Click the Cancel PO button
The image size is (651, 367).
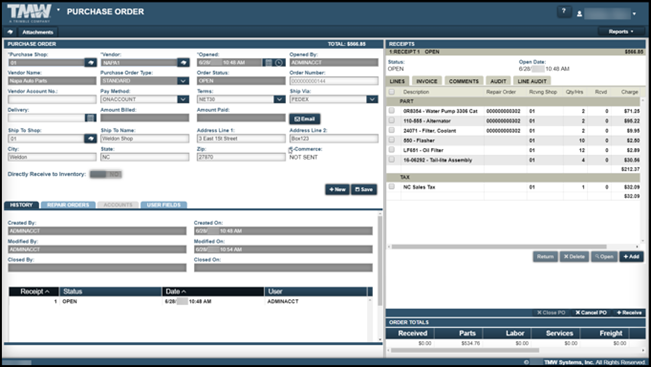[x=591, y=313]
